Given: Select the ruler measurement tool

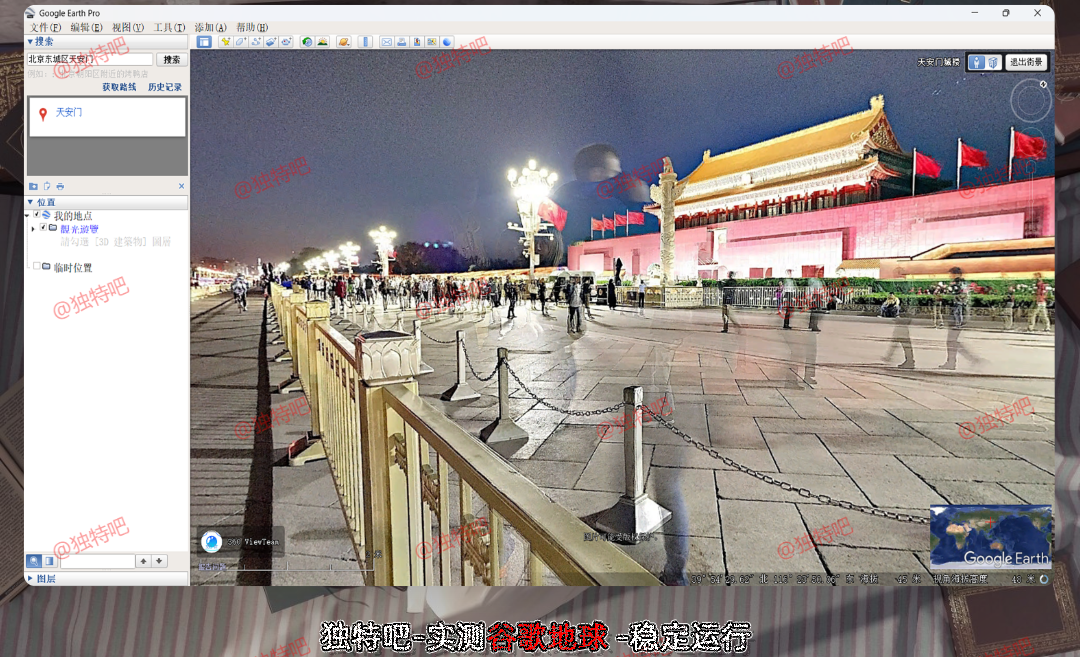Looking at the screenshot, I should (x=365, y=42).
